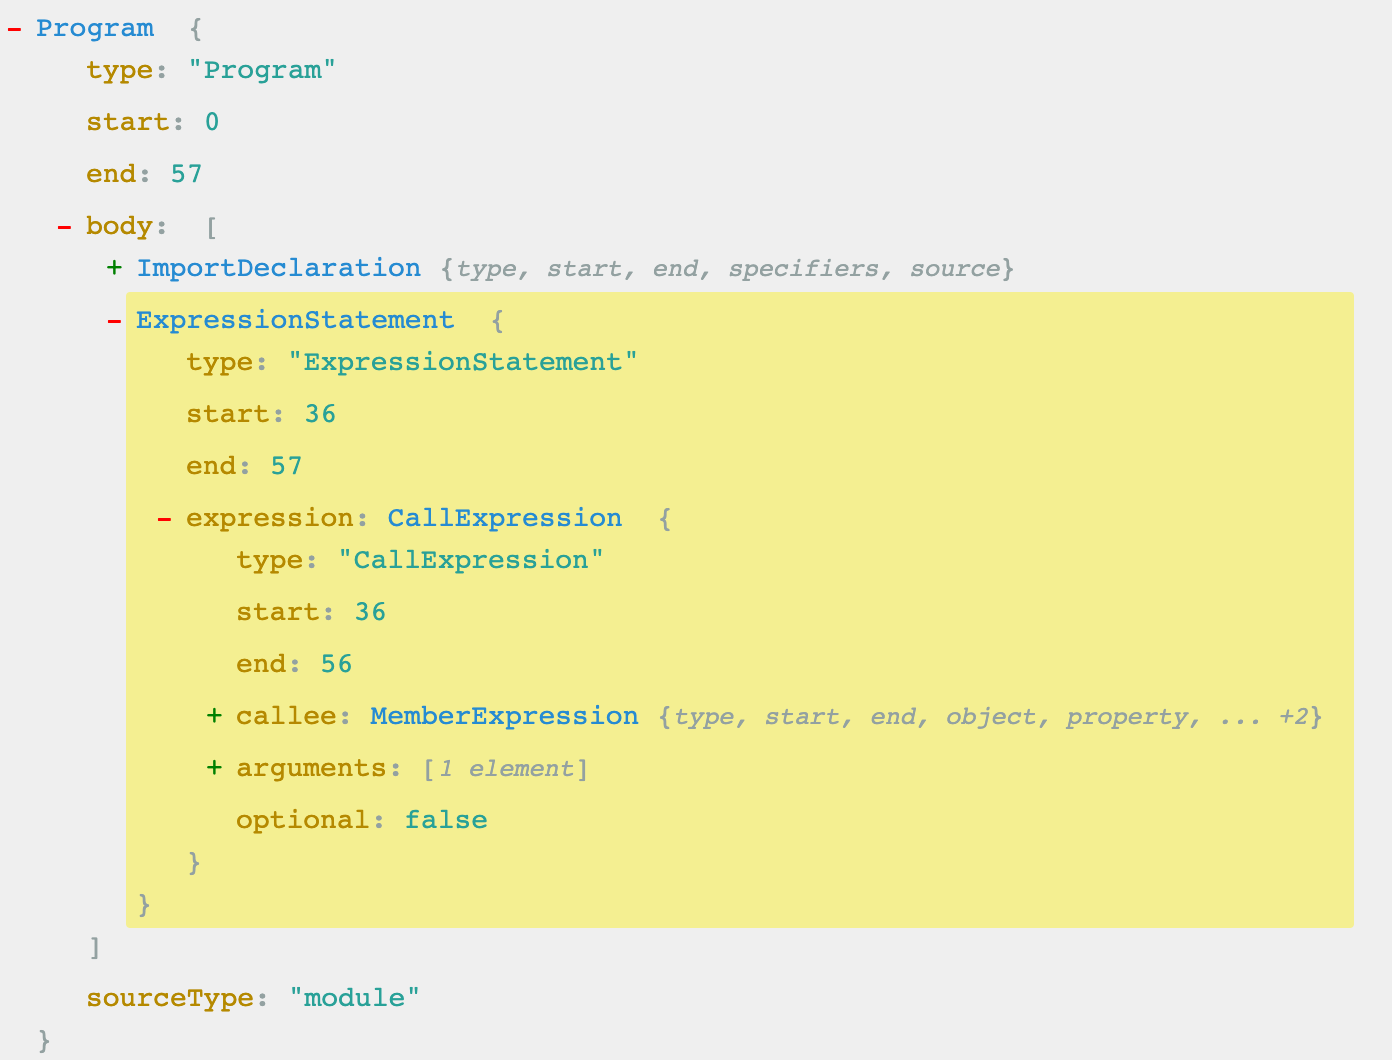1392x1060 pixels.
Task: Collapse ExpressionStatement using its minus sign
Action: (114, 321)
